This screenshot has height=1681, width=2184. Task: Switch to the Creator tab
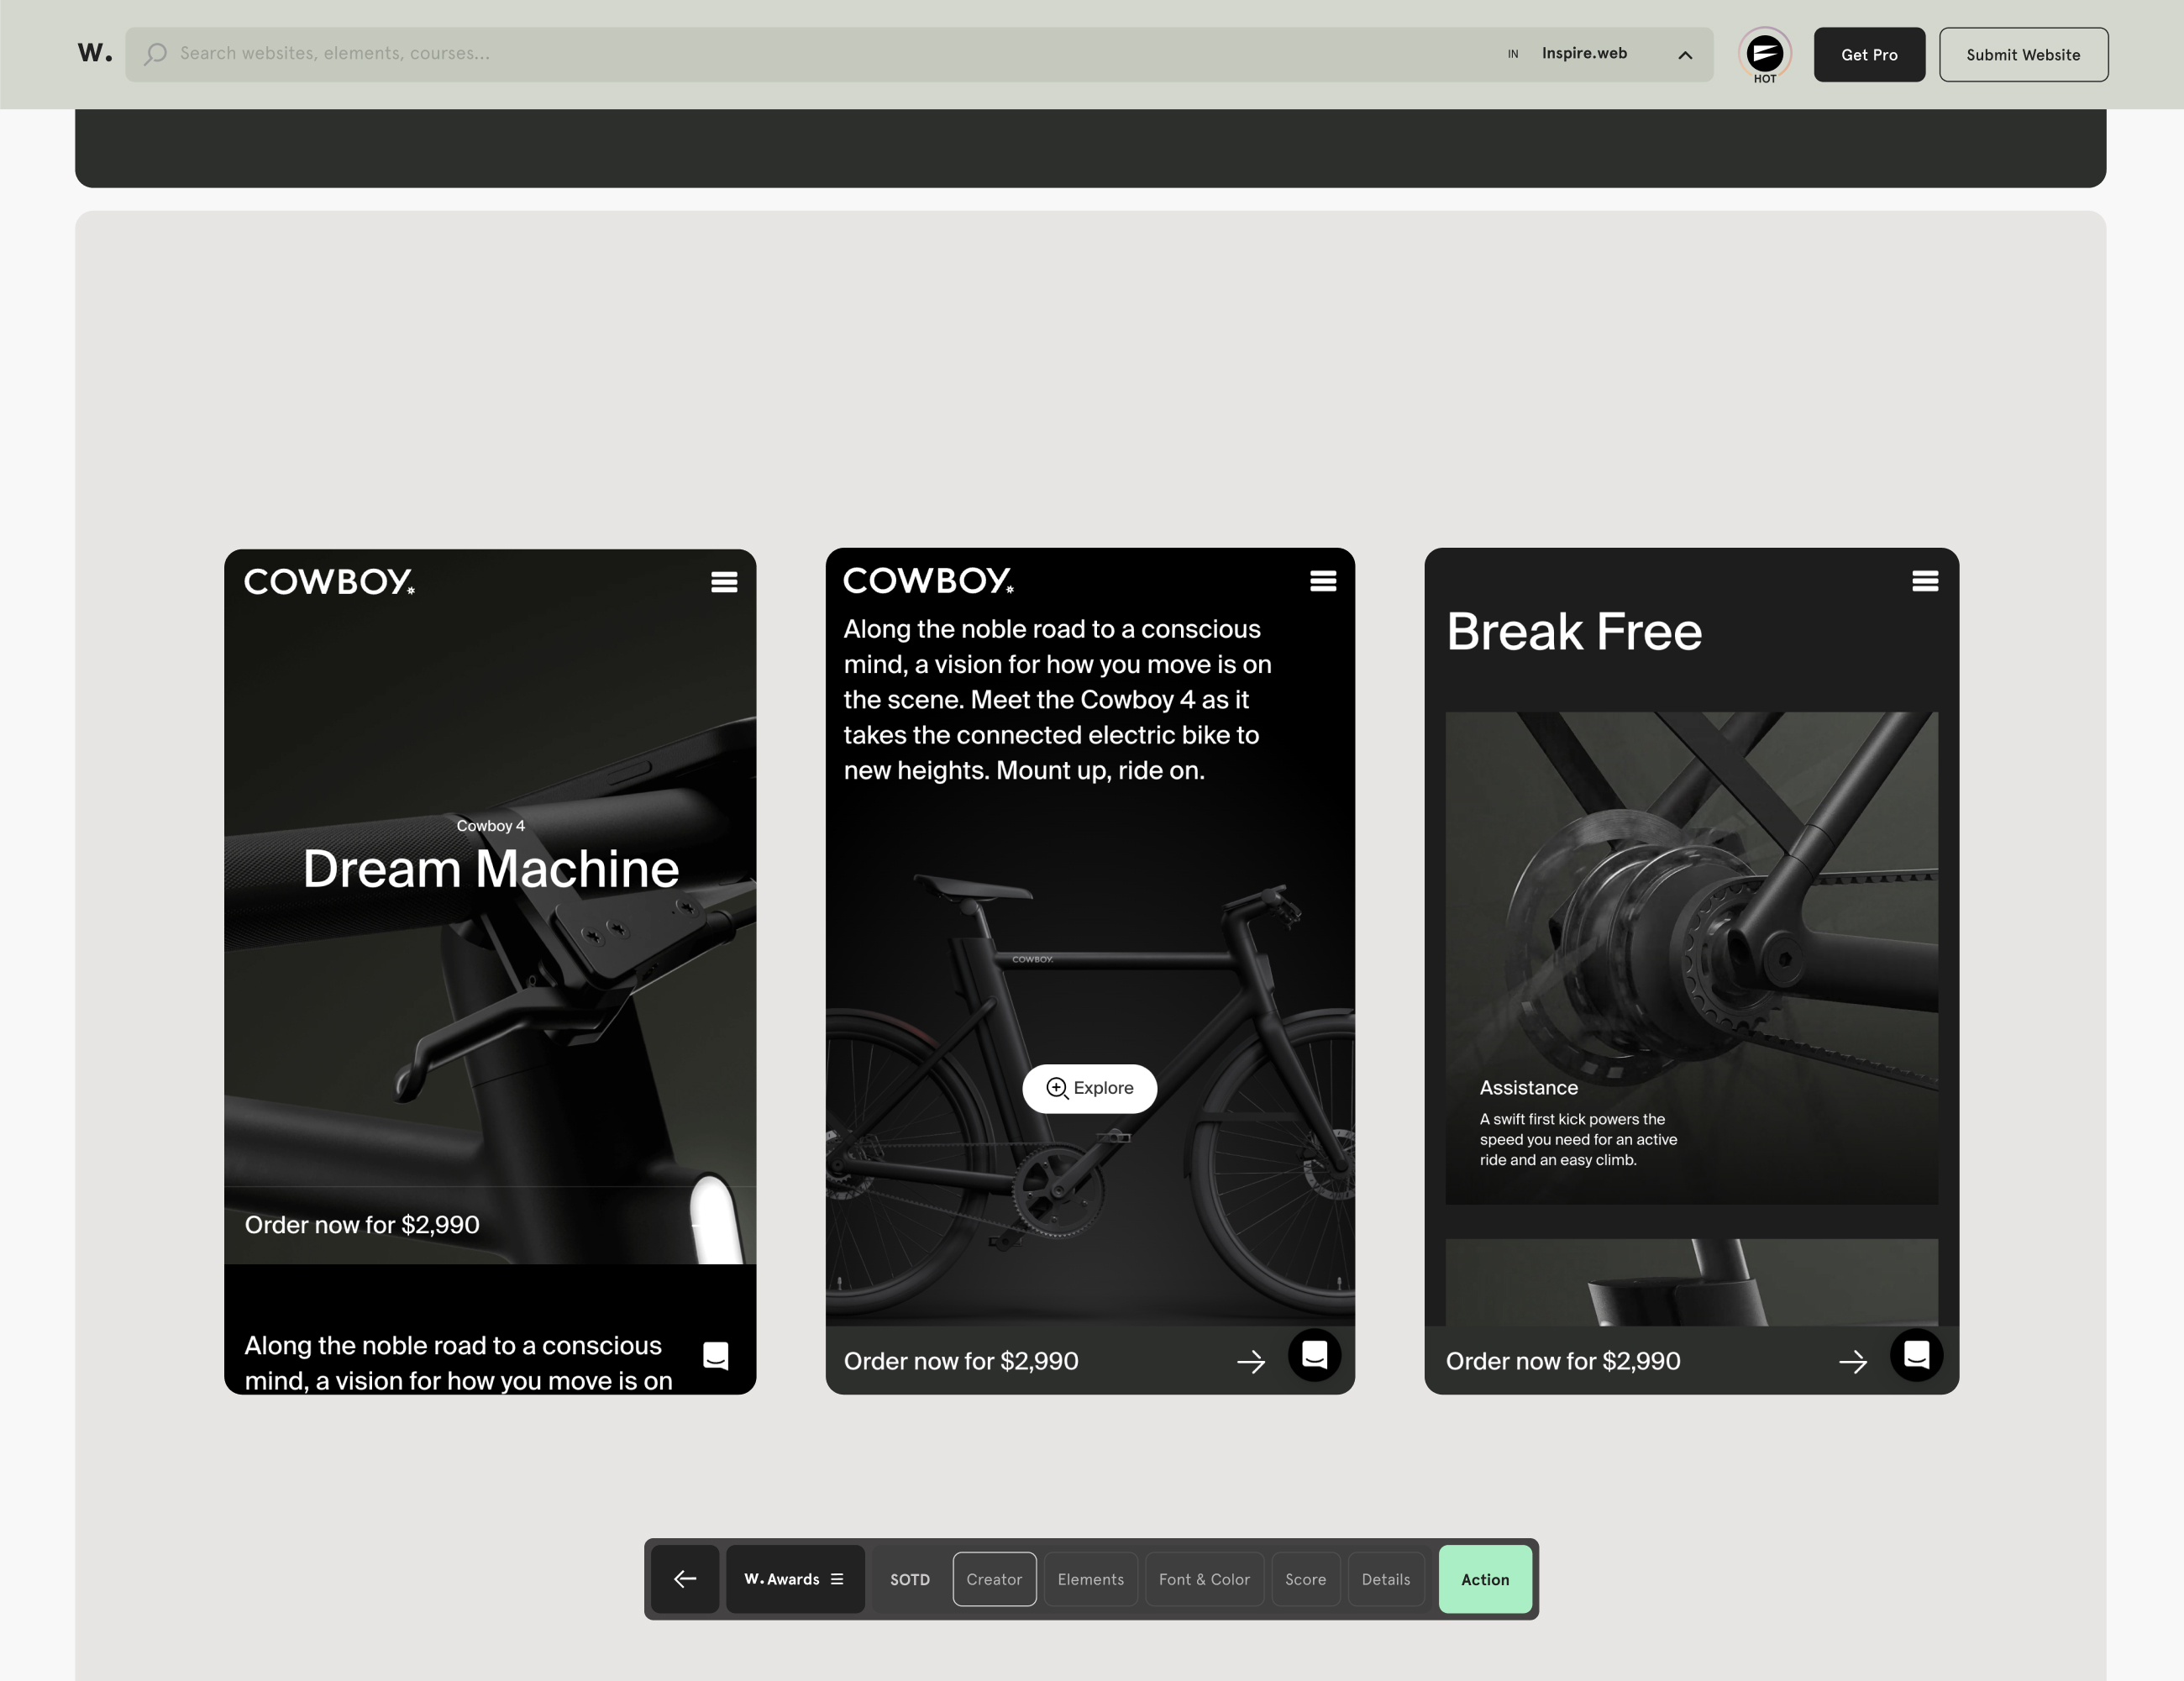(x=994, y=1579)
